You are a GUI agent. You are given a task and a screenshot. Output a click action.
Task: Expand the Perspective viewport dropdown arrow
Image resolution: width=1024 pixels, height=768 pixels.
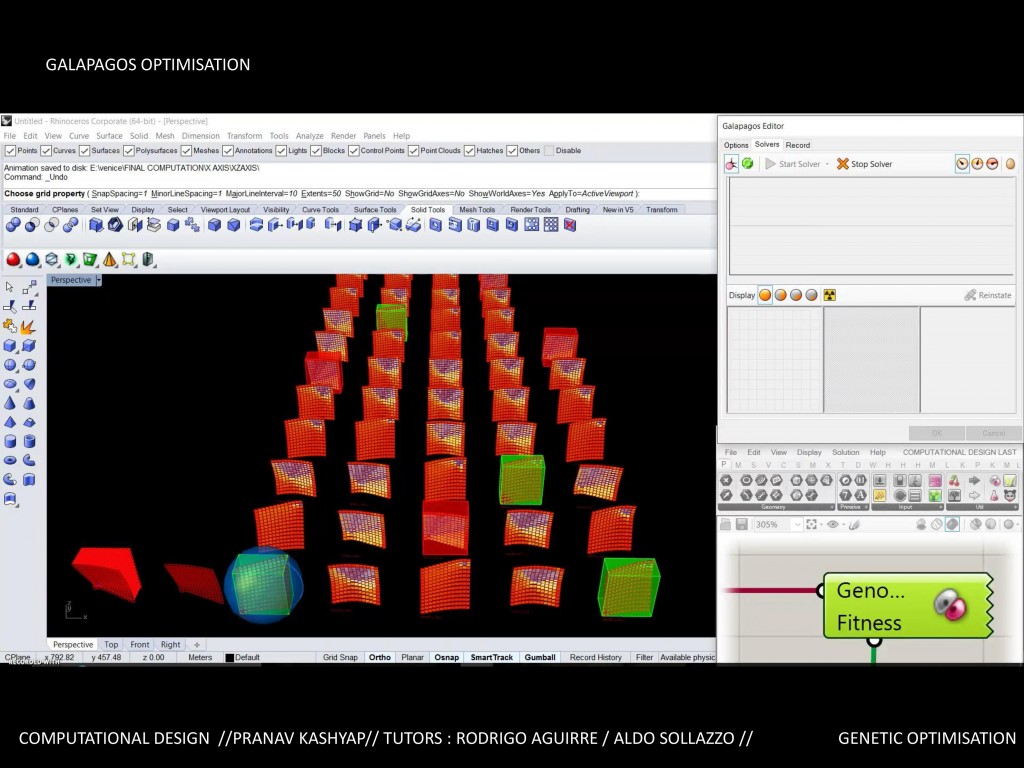99,280
